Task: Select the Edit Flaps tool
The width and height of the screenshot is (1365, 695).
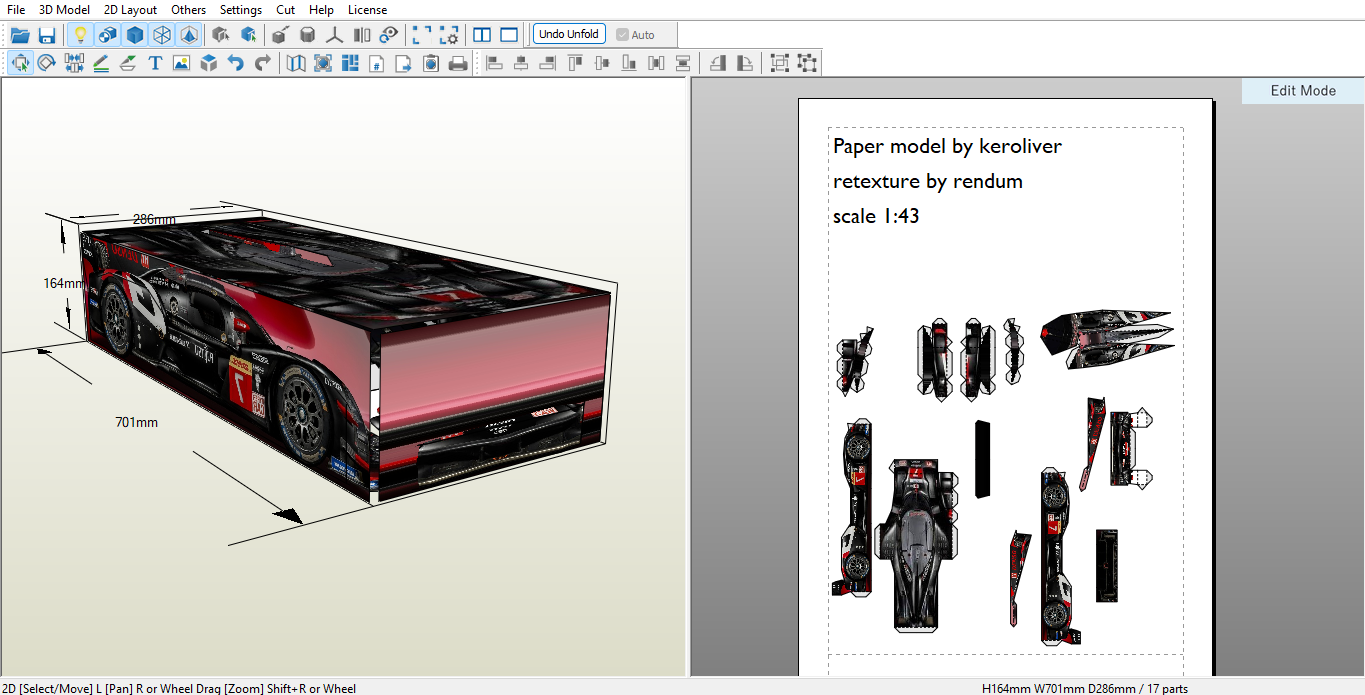Action: point(128,63)
